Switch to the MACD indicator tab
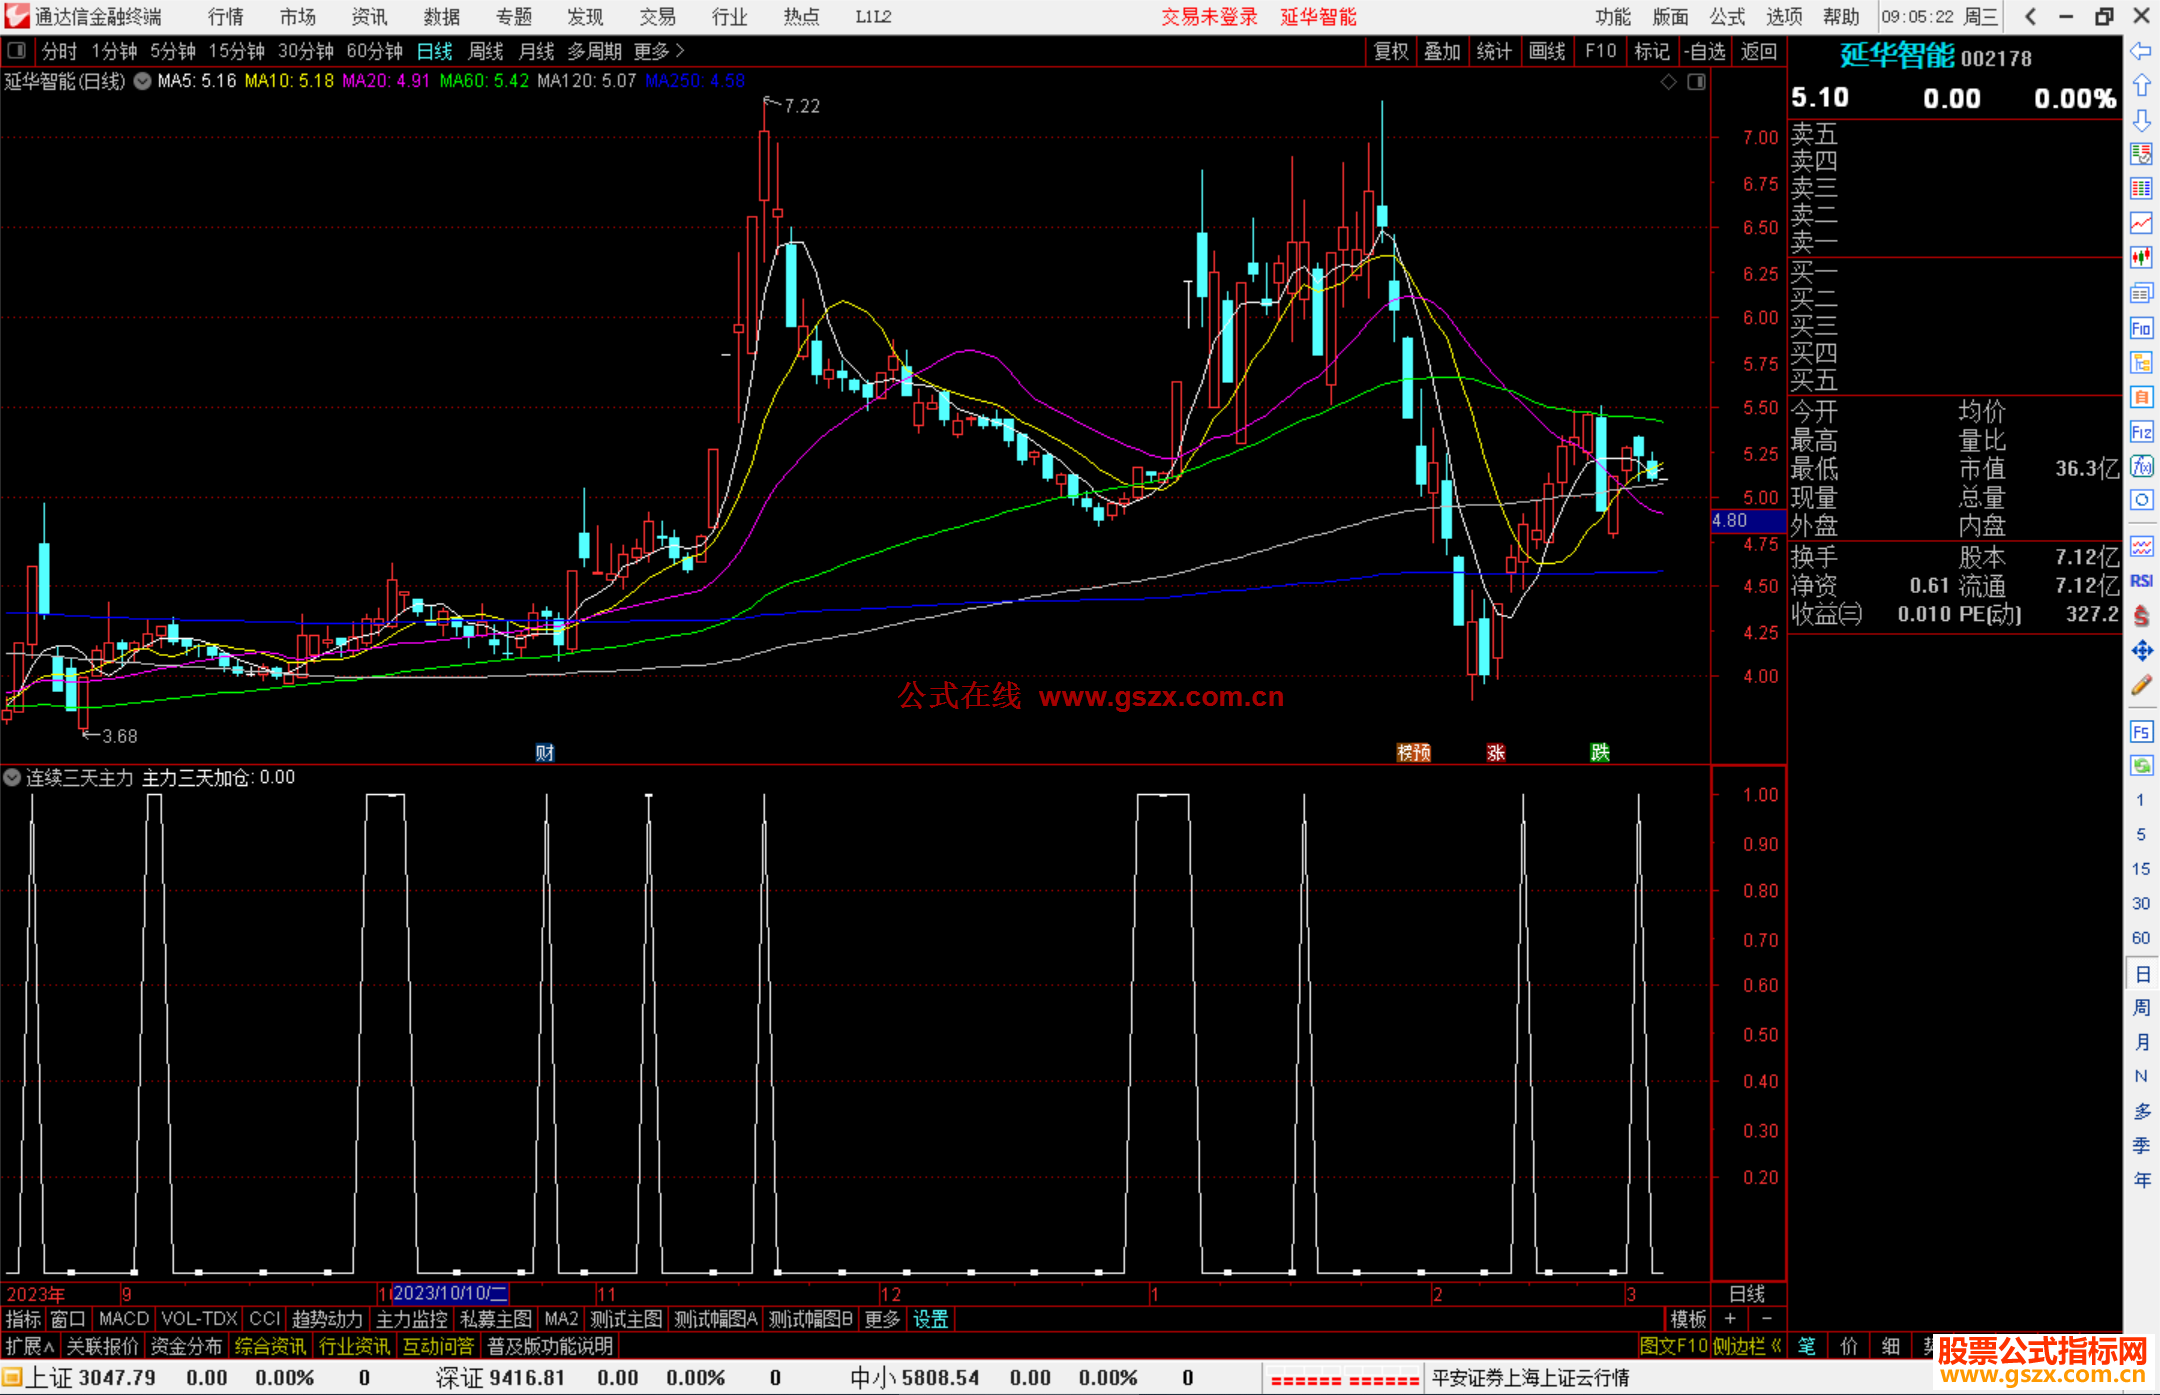This screenshot has width=2160, height=1395. point(123,1319)
